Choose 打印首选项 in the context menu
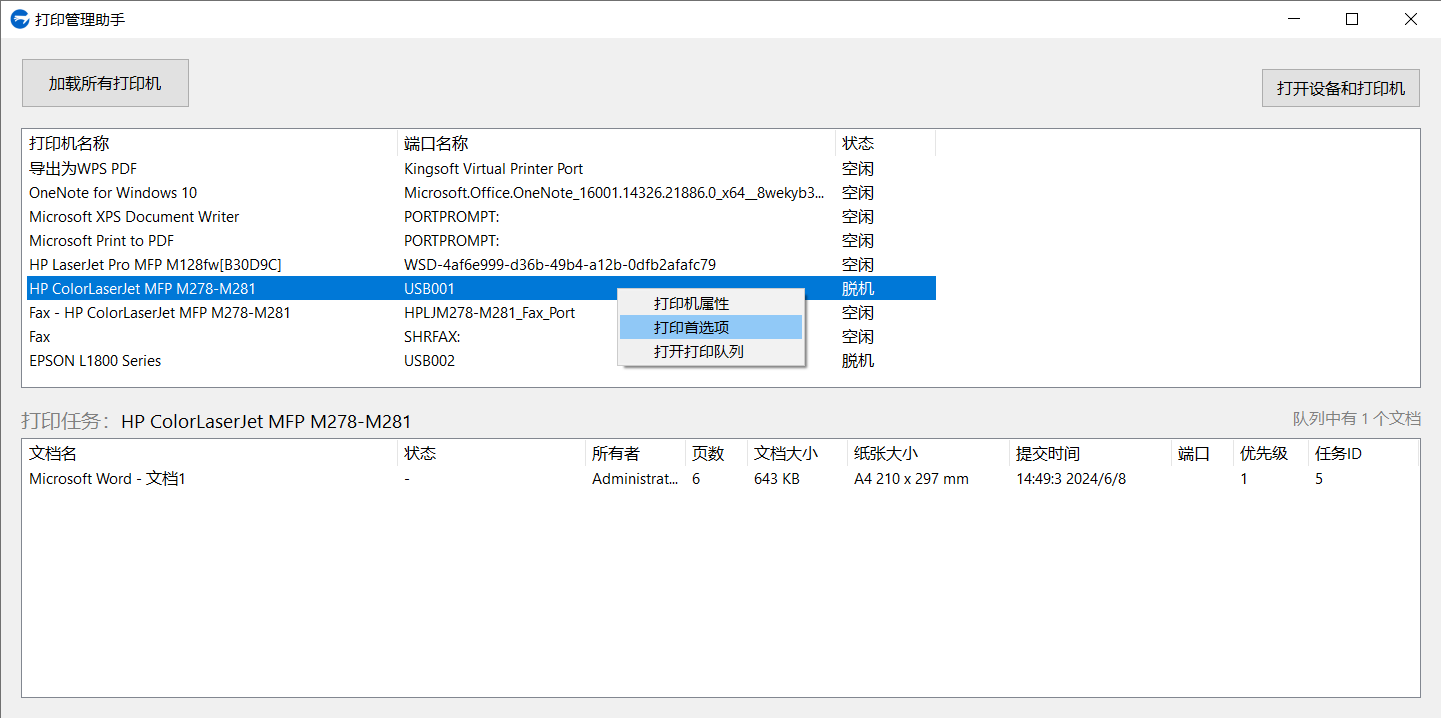The width and height of the screenshot is (1441, 718). point(711,327)
